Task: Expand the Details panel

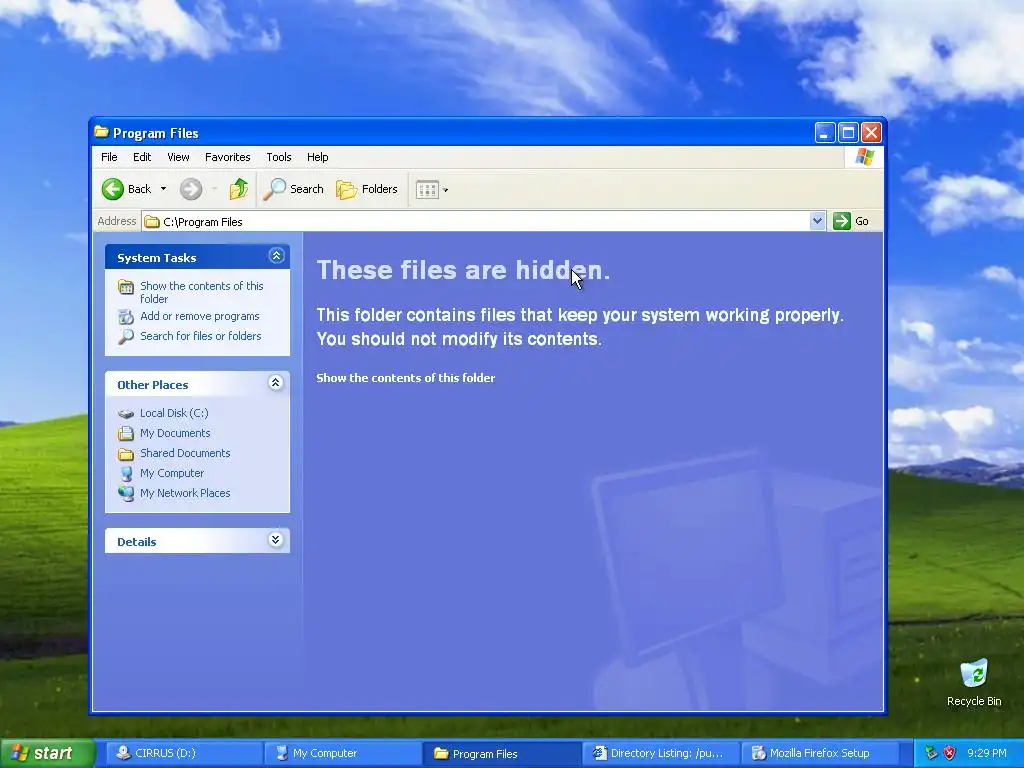Action: (x=276, y=539)
